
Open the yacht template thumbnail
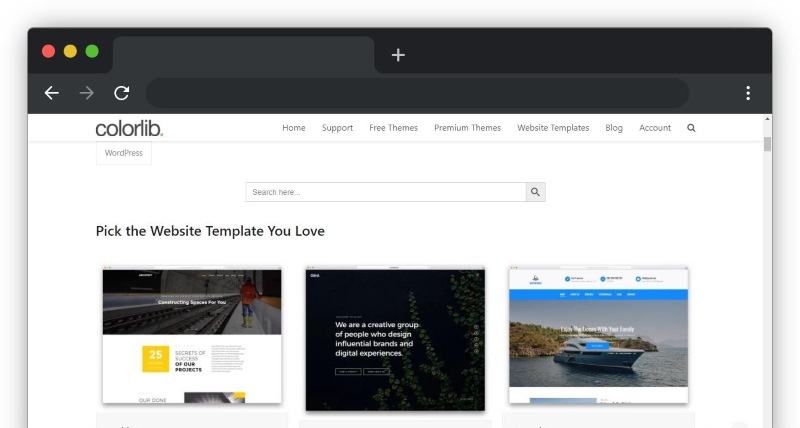pos(598,335)
